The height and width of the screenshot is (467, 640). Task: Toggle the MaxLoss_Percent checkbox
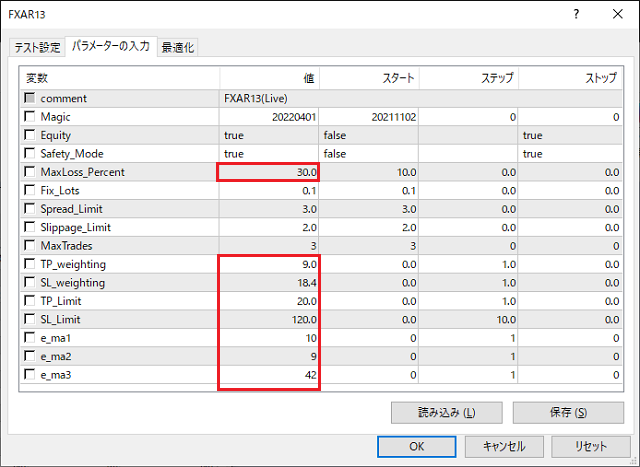30,172
